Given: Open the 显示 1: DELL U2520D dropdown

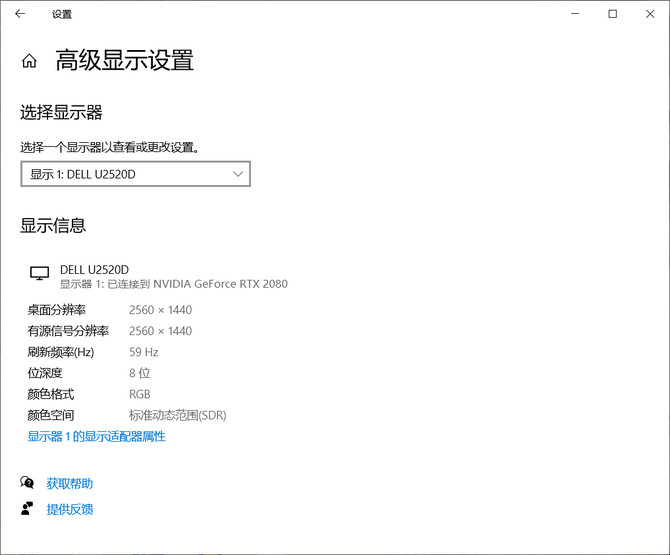Looking at the screenshot, I should click(x=135, y=174).
